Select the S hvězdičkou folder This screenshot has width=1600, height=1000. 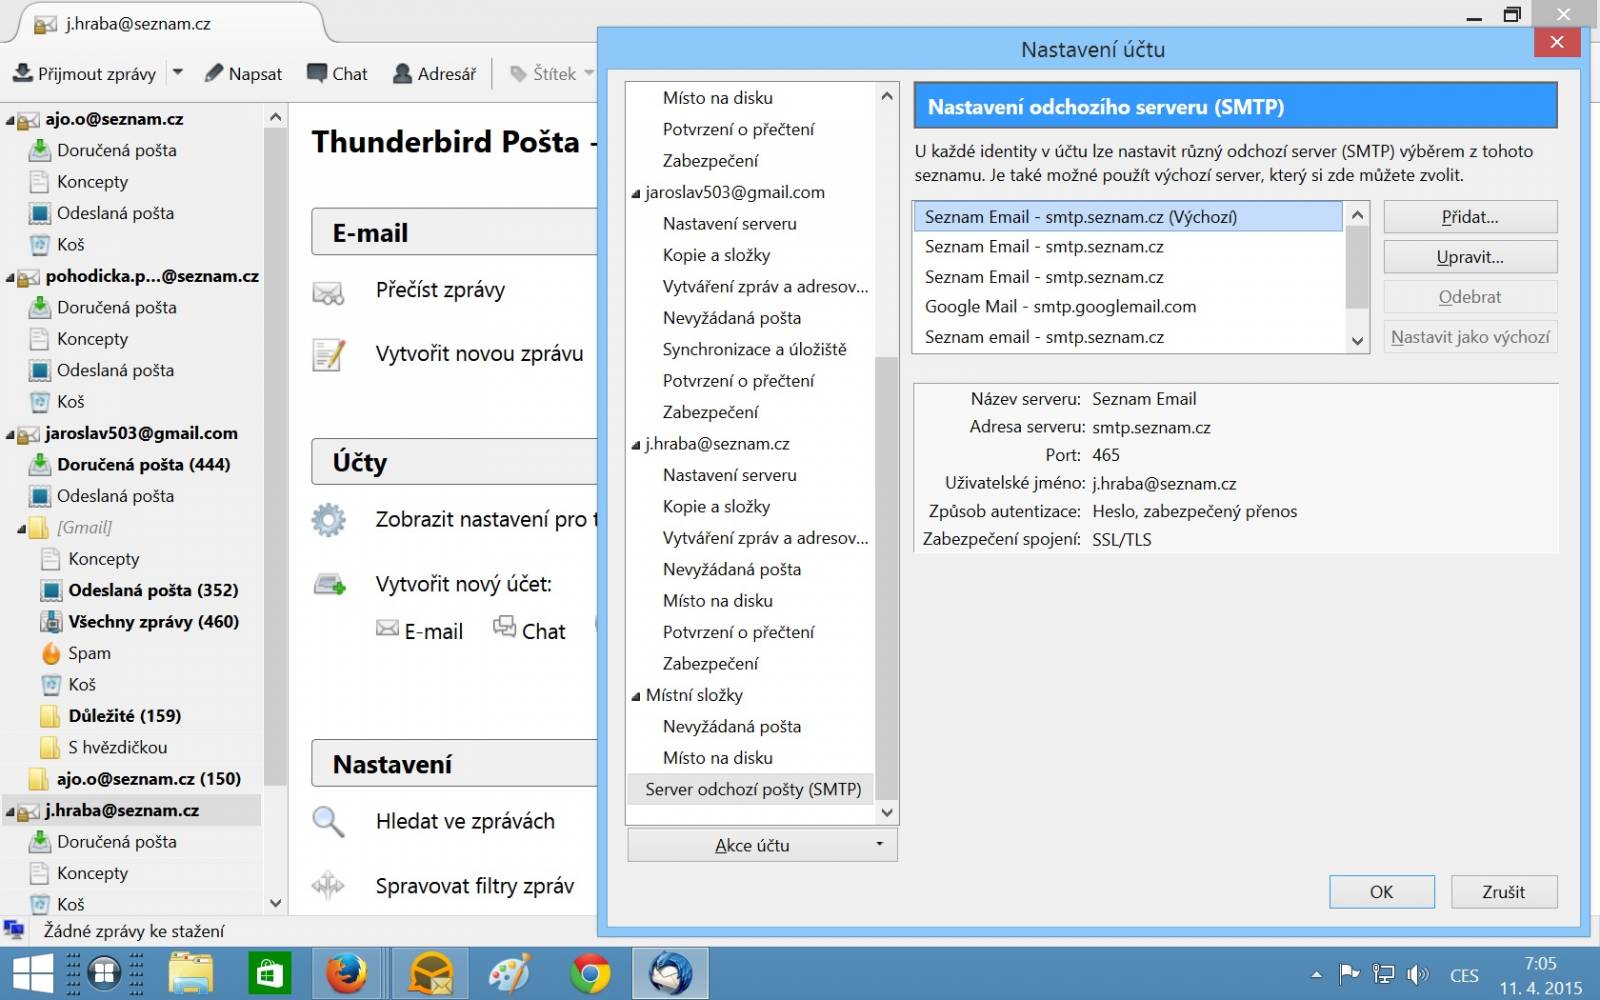coord(117,747)
